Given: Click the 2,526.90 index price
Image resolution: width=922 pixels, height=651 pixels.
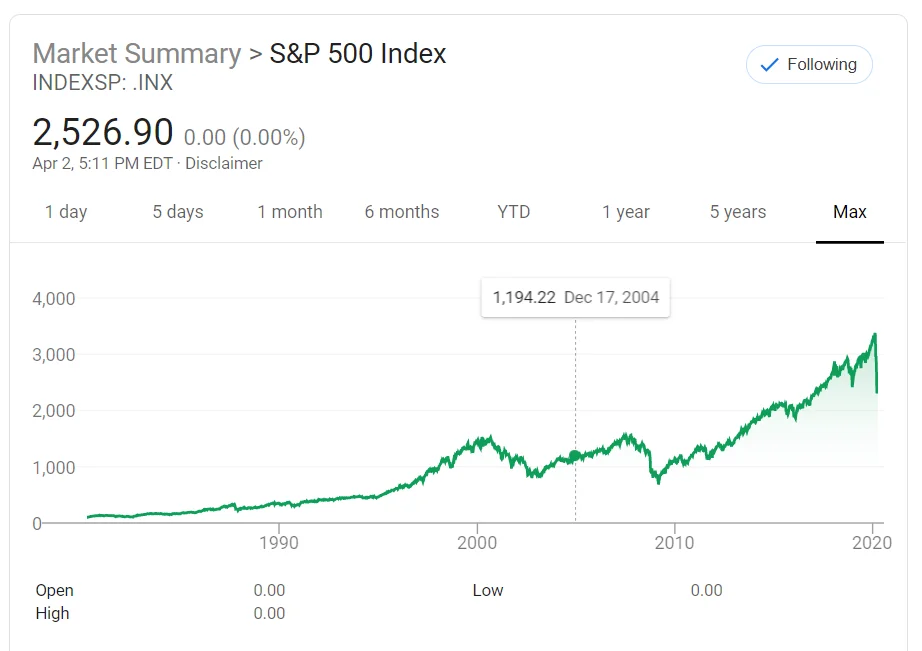Looking at the screenshot, I should (x=103, y=132).
